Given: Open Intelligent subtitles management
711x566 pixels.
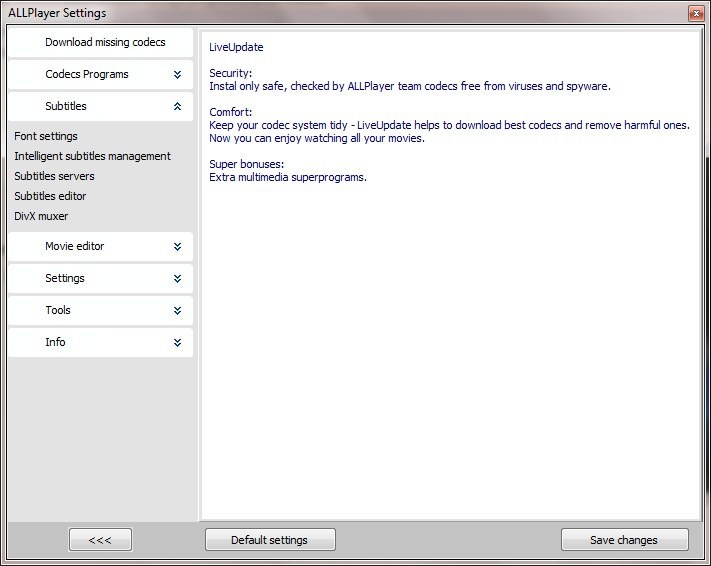Looking at the screenshot, I should tap(93, 156).
